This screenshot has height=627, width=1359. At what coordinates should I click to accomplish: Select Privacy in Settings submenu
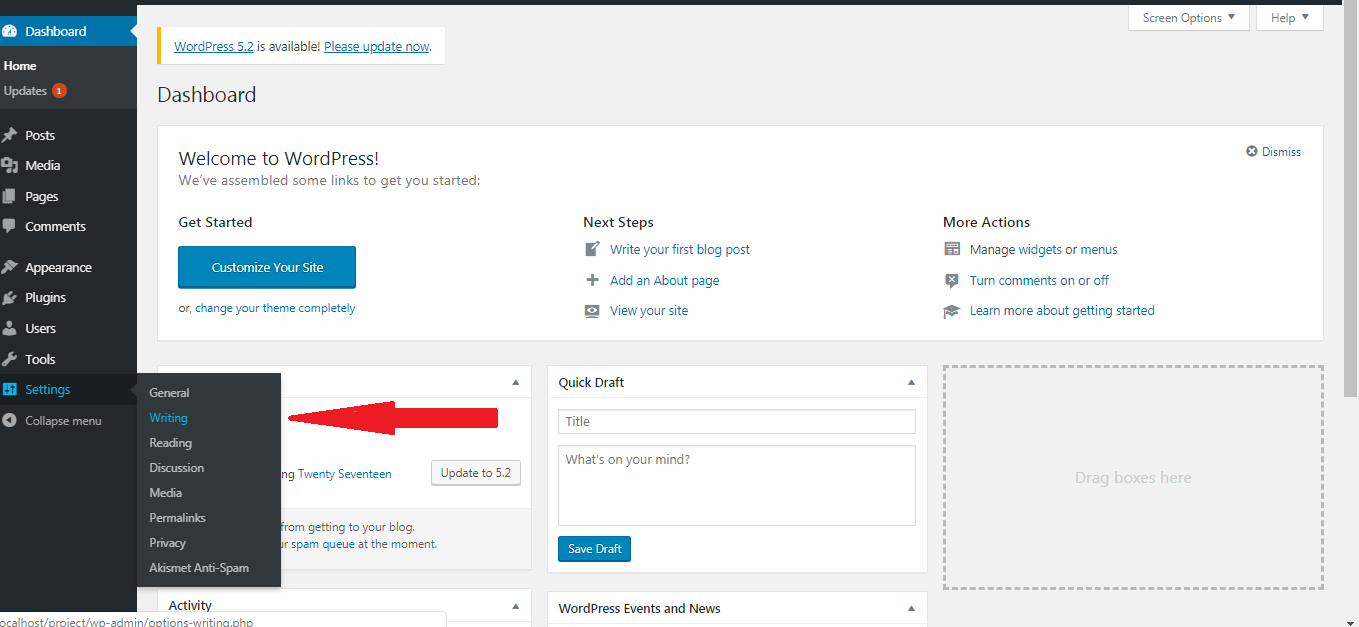coord(167,543)
